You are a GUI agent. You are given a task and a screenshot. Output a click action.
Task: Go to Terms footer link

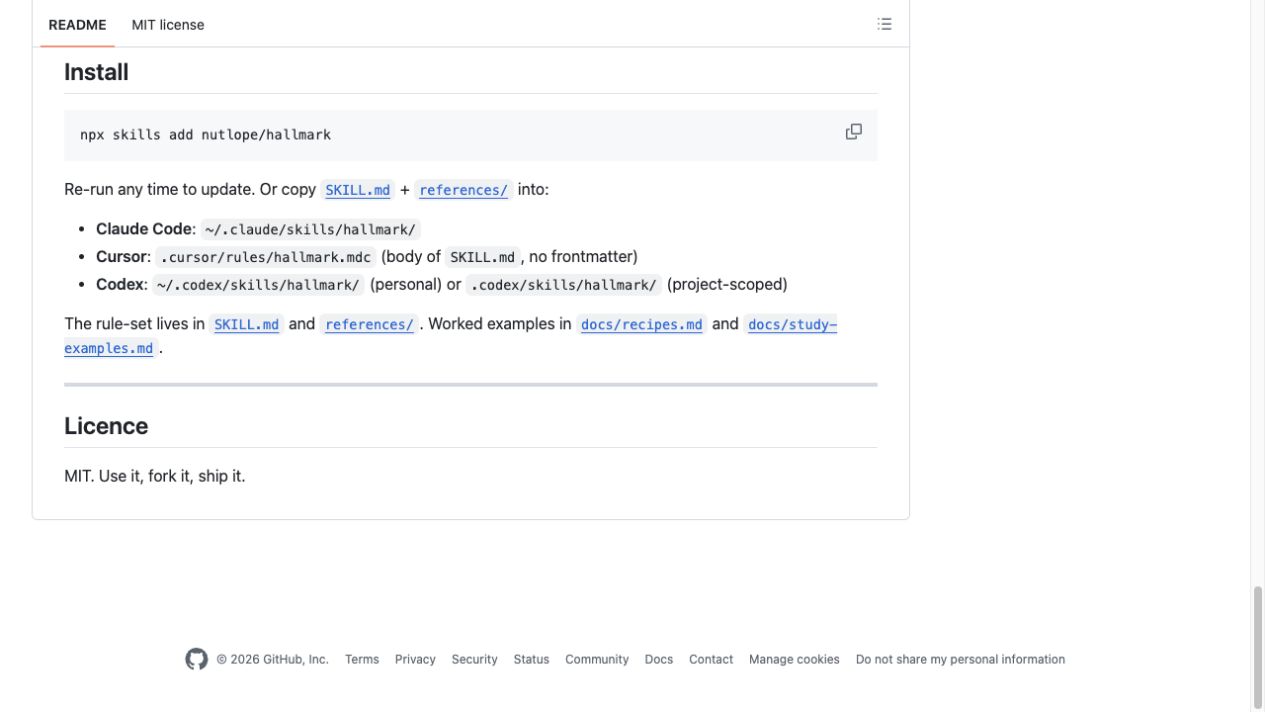(362, 660)
